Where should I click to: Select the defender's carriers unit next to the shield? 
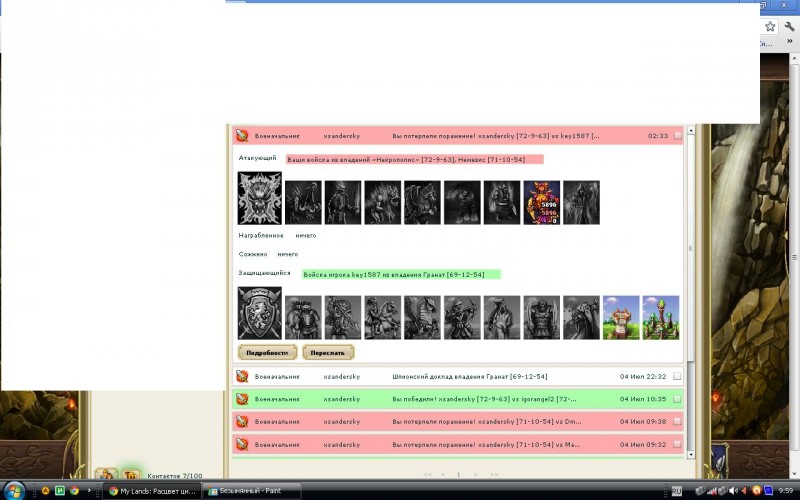pos(303,317)
